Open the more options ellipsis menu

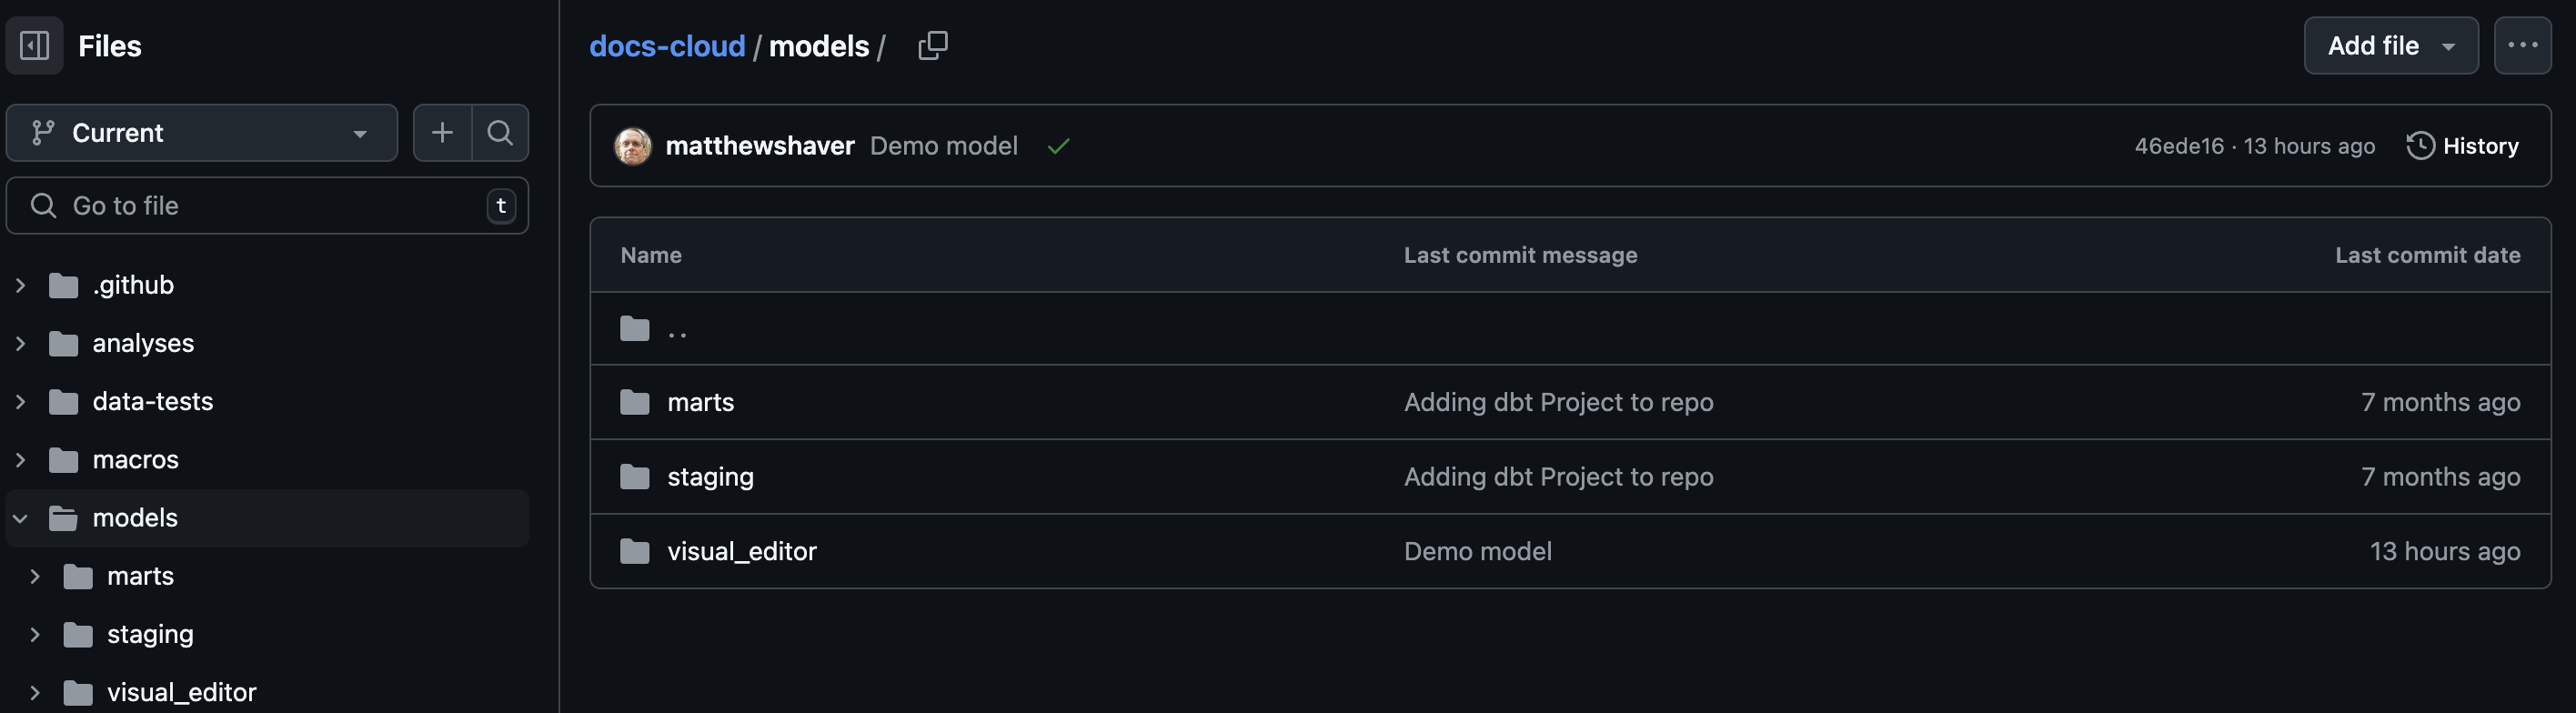(2523, 45)
